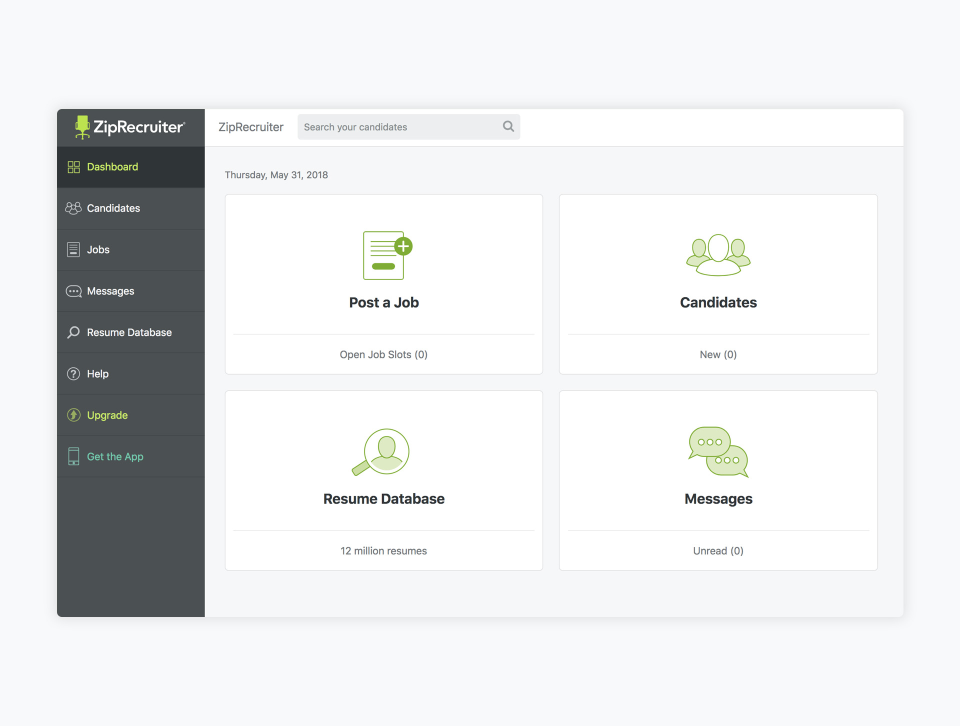Screen dimensions: 960x726
Task: Click the Resume Database magnifying-glass person icon
Action: coord(384,451)
